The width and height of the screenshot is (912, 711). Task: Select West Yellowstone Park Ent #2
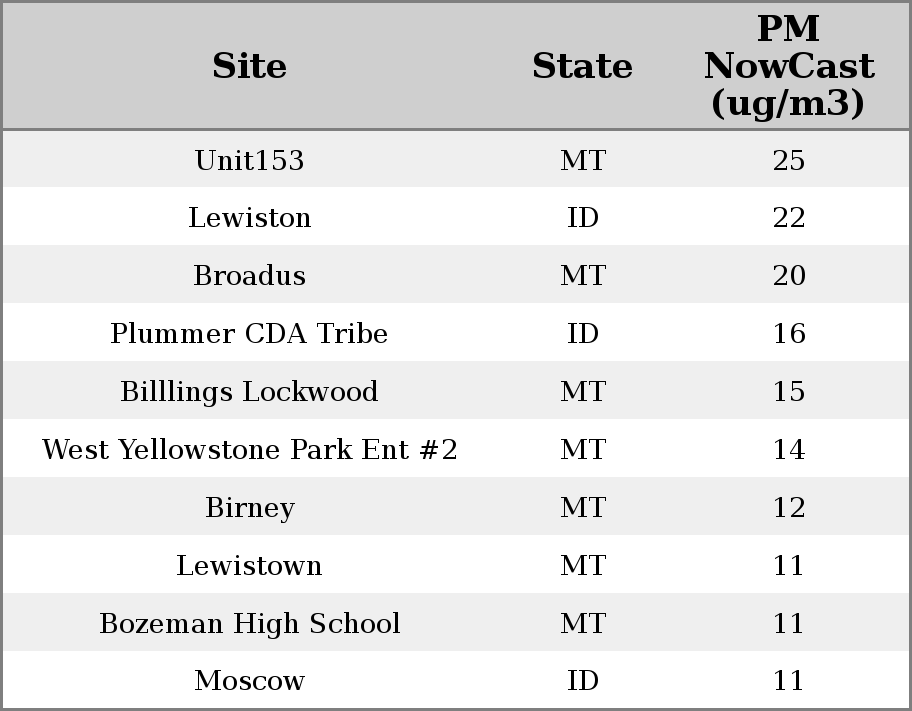pos(249,450)
